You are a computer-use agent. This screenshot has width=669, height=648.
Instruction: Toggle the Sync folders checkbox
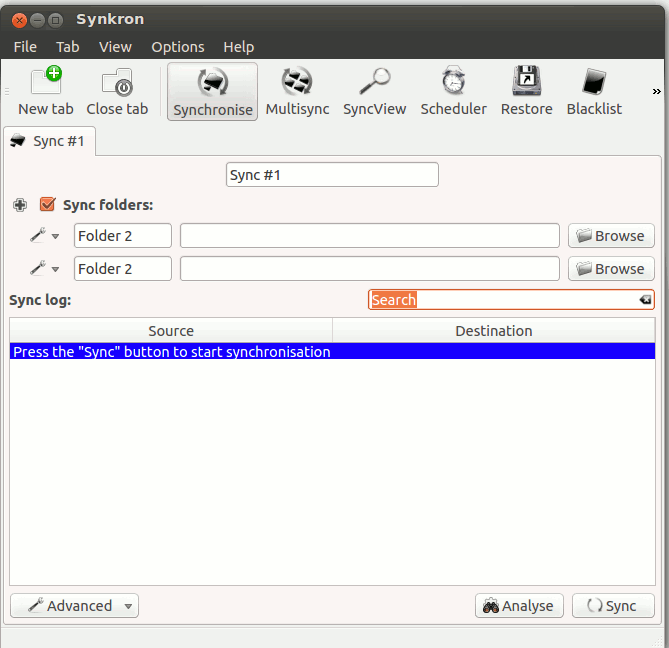point(47,204)
